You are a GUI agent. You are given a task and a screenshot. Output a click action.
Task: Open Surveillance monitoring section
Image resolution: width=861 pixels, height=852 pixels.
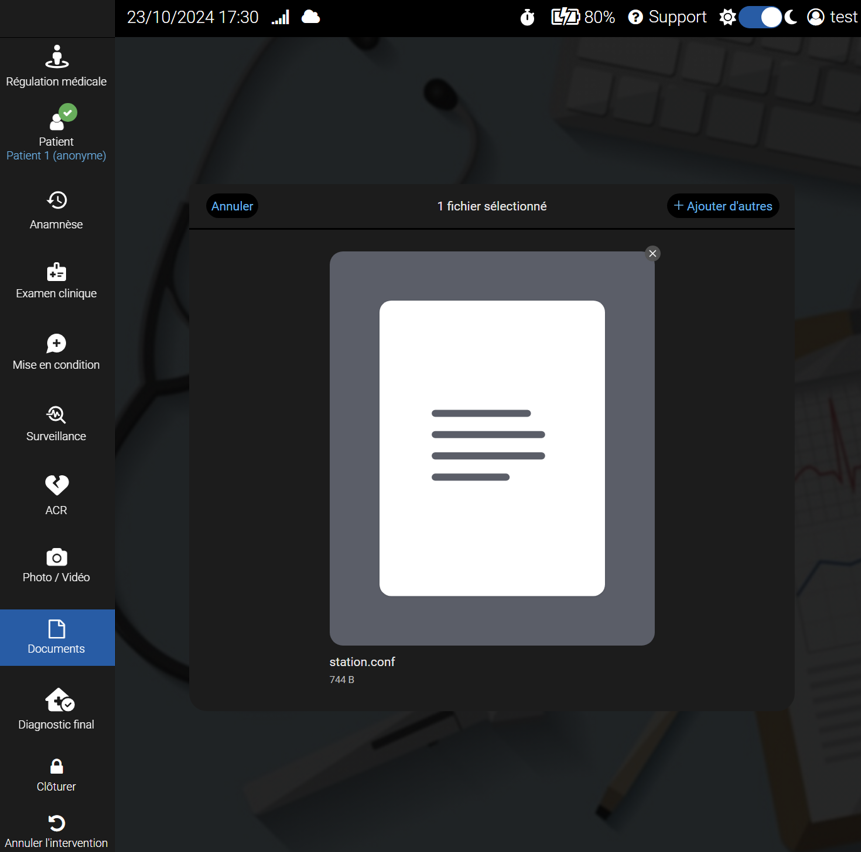pyautogui.click(x=57, y=424)
